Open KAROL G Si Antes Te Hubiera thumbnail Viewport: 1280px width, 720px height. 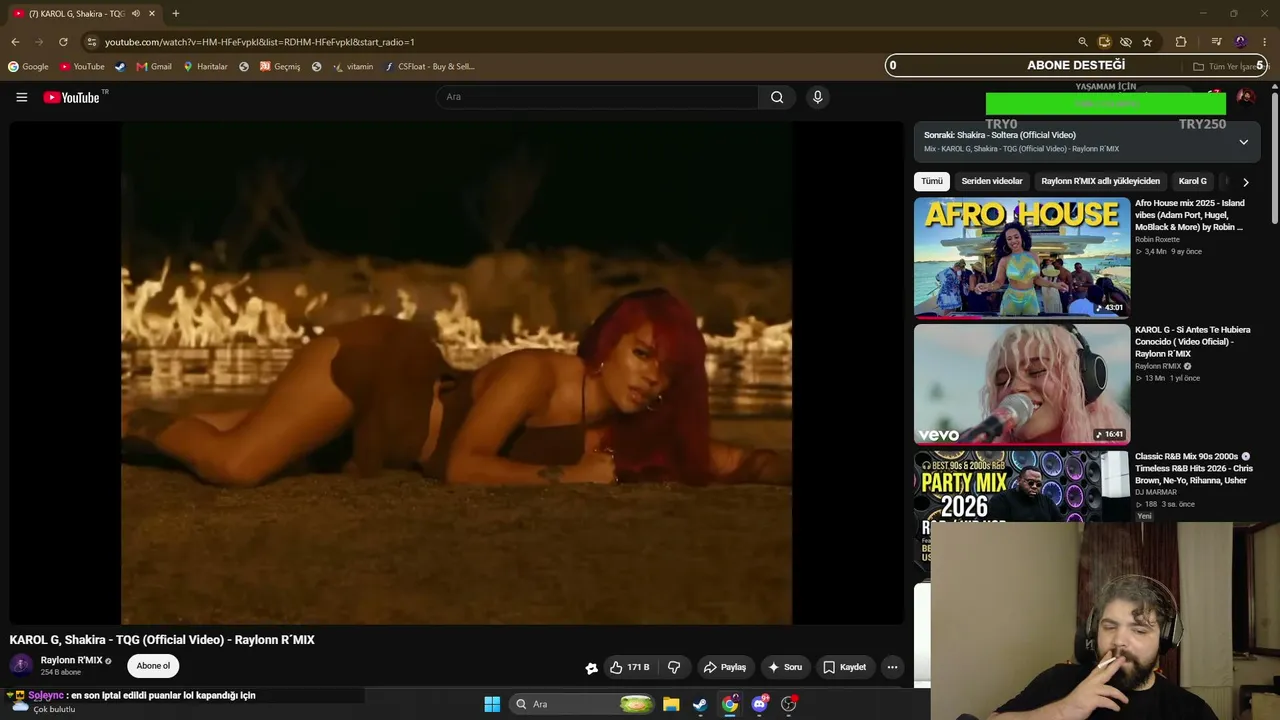point(1022,384)
